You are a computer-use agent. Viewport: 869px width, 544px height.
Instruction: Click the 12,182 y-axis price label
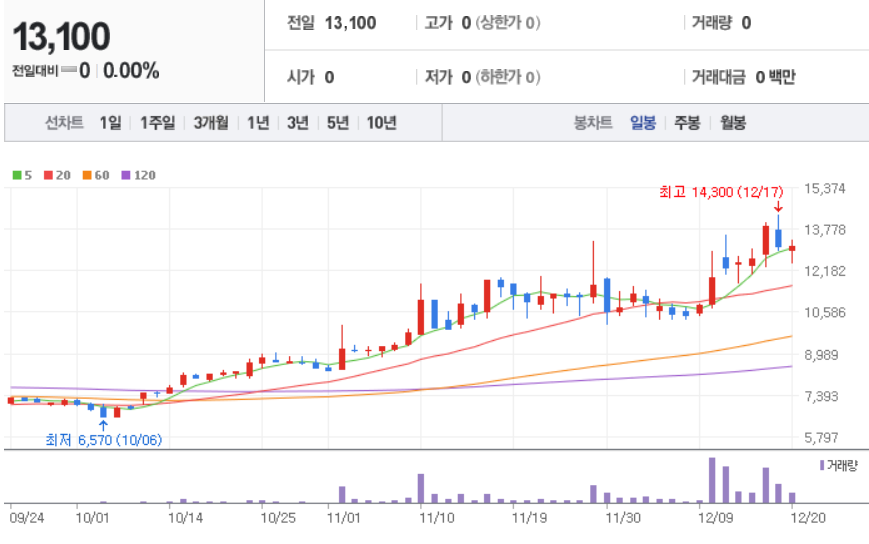tap(825, 271)
